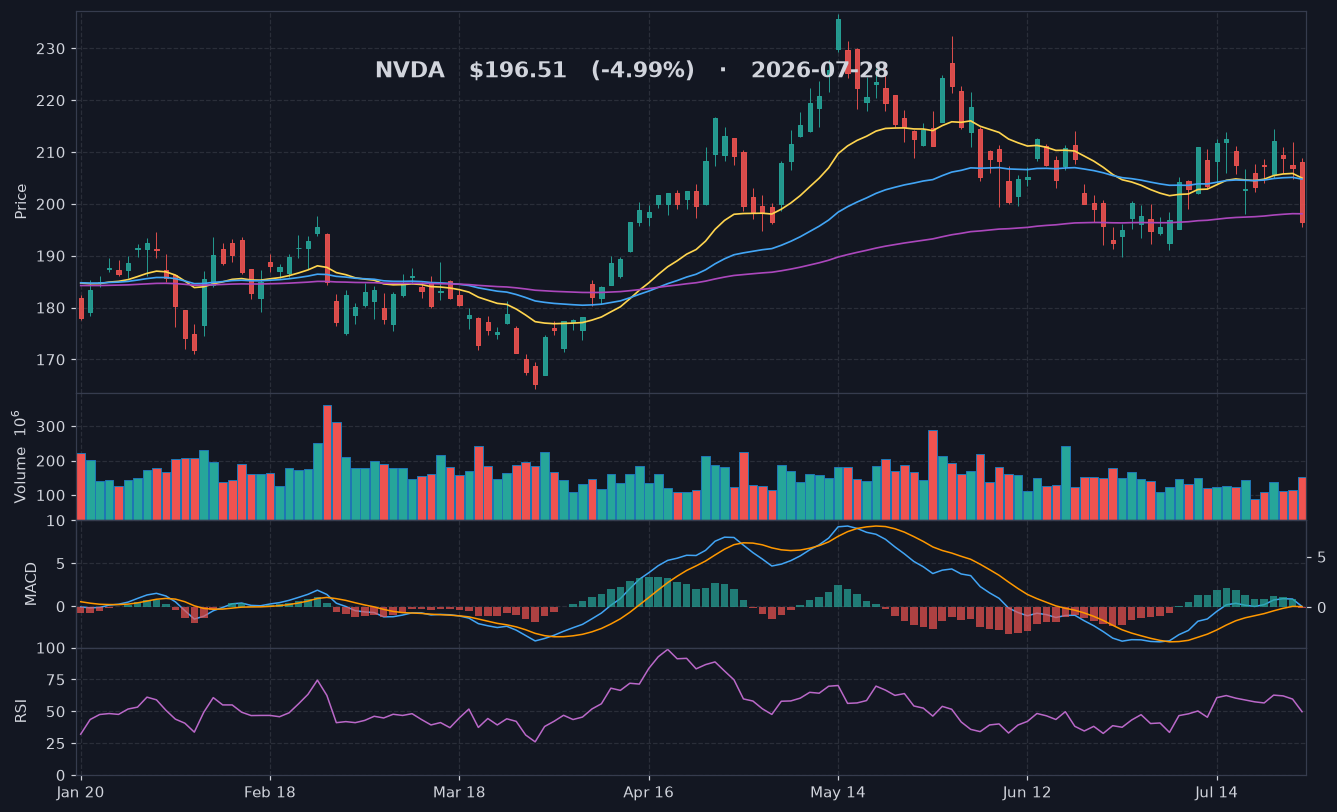Click the Feb 18 date label
The width and height of the screenshot is (1337, 812).
click(270, 791)
